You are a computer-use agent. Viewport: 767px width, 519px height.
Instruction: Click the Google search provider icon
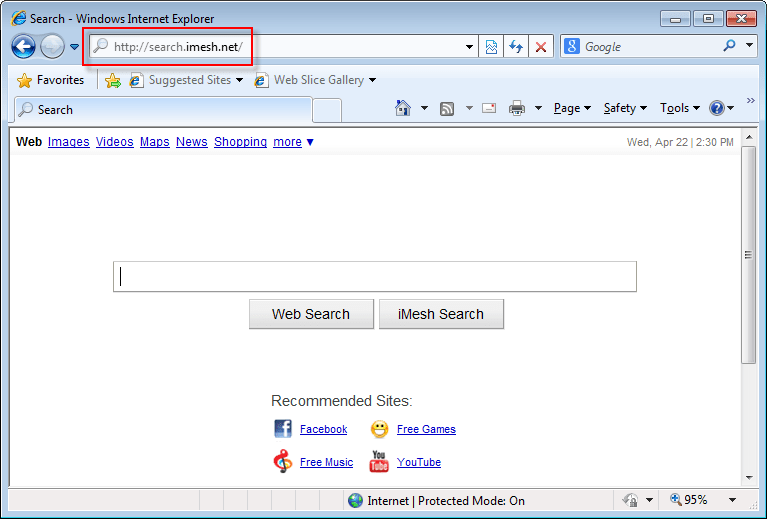pos(571,46)
